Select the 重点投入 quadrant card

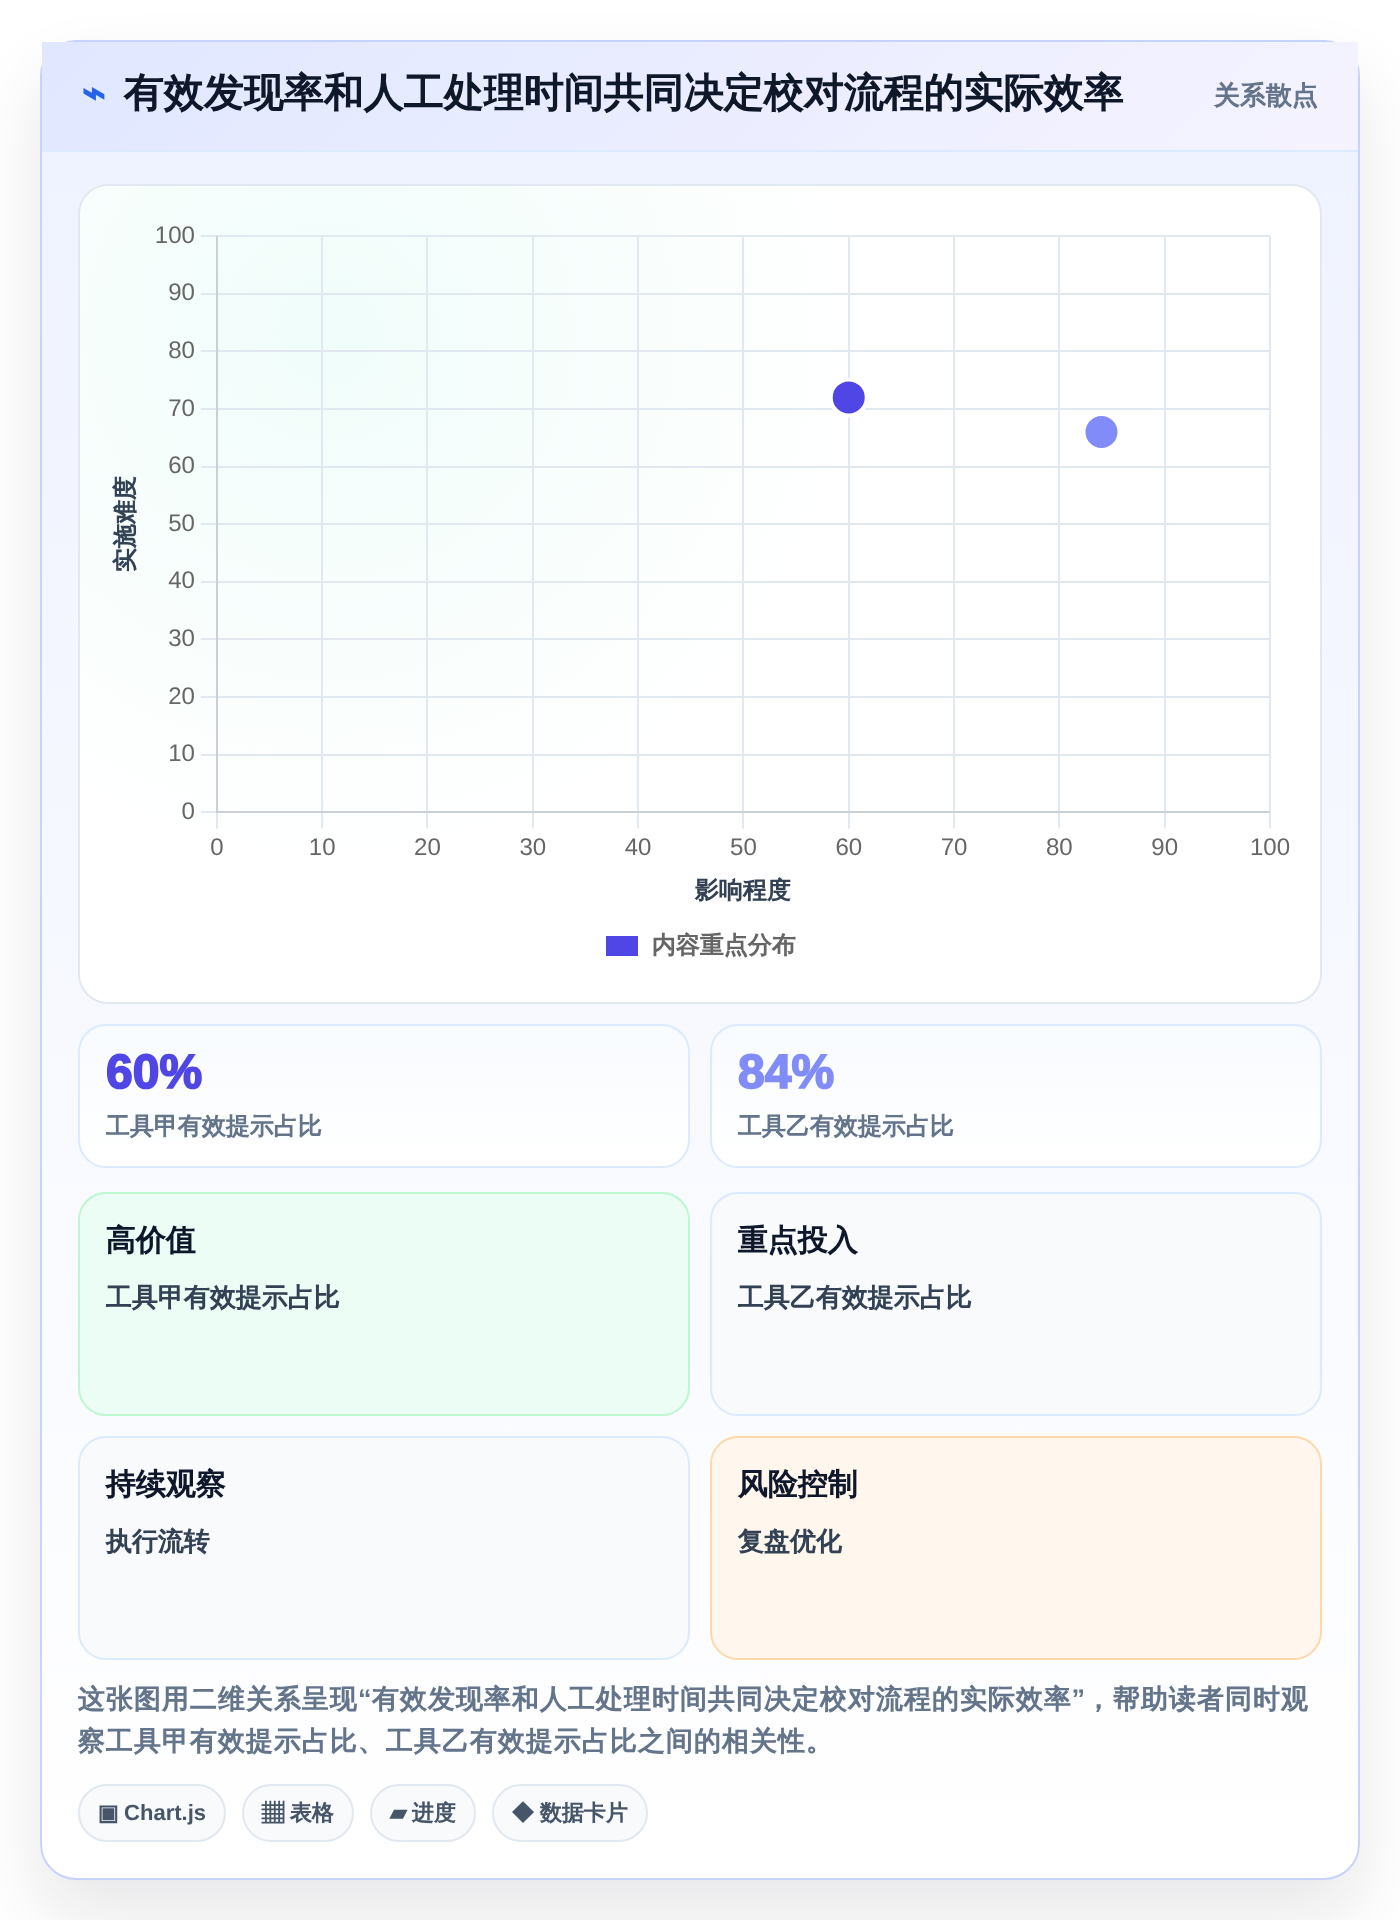click(1016, 1303)
